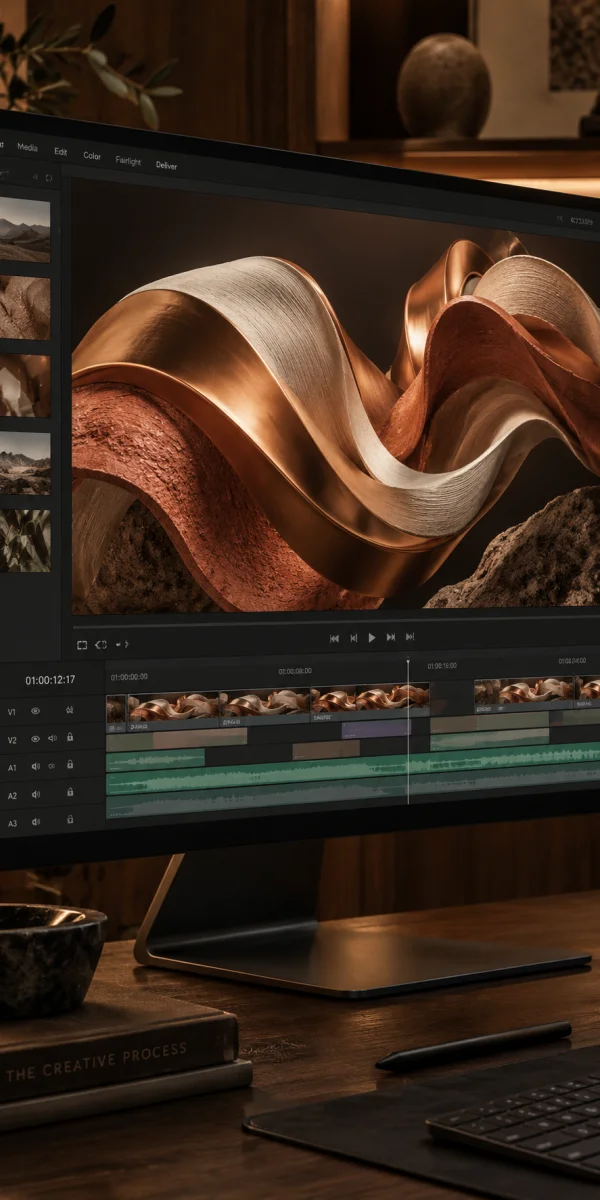Select the desert landscape thumbnail in the media pool
The image size is (600, 1200).
pyautogui.click(x=24, y=229)
